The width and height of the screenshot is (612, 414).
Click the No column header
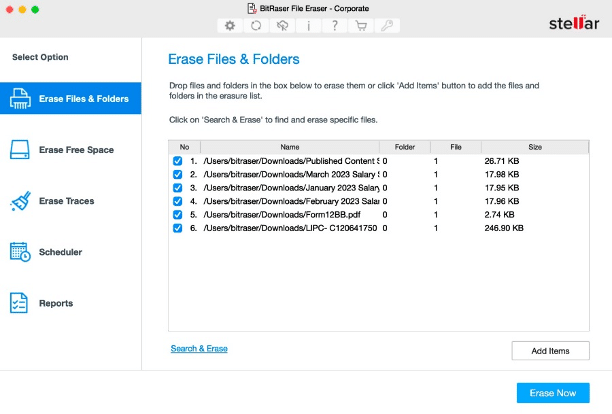(x=185, y=147)
